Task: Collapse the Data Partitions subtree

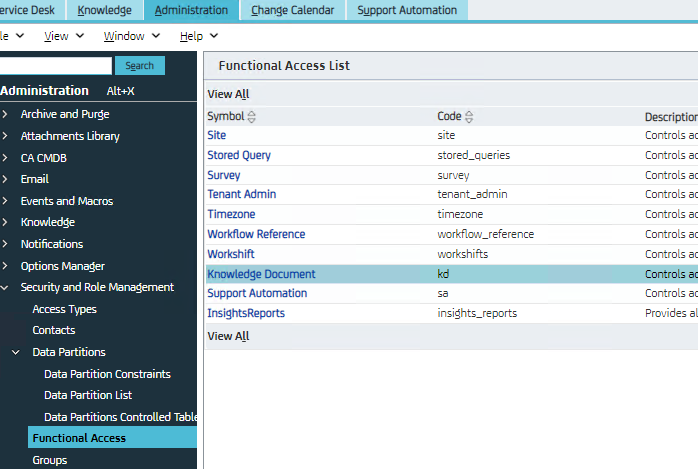Action: pos(17,352)
